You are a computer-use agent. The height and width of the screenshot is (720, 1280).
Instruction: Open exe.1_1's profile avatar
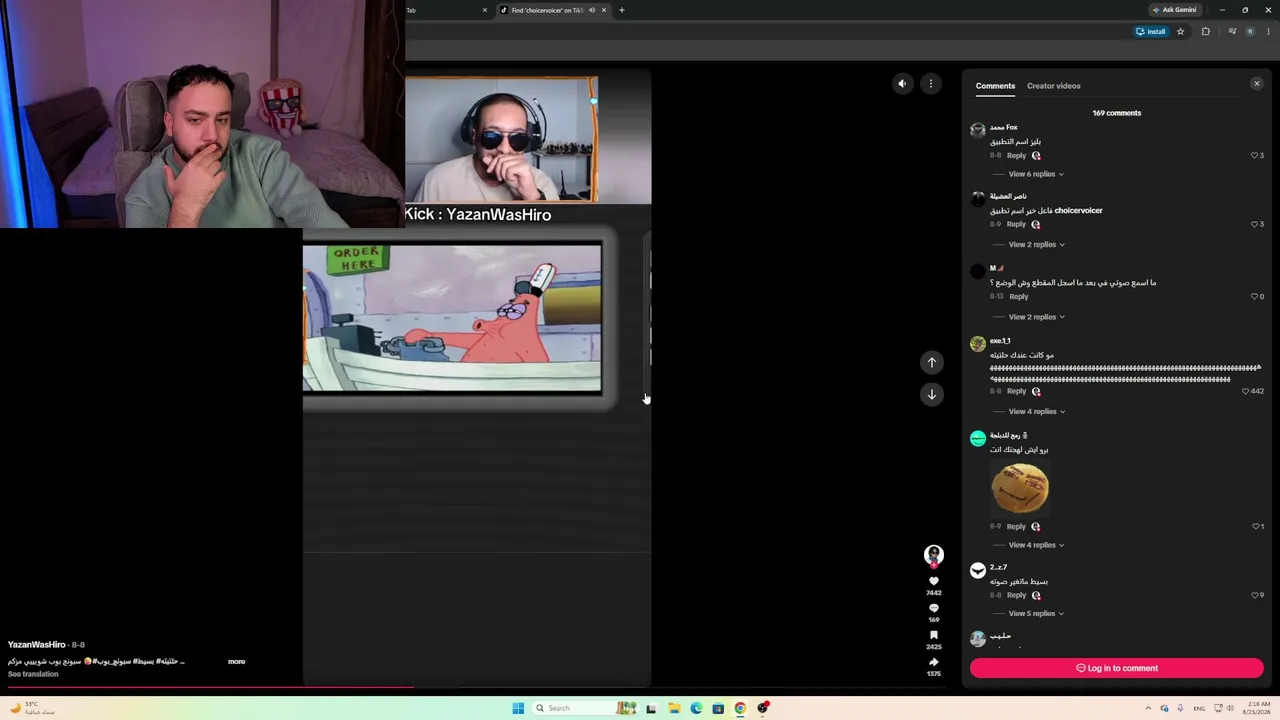[978, 343]
